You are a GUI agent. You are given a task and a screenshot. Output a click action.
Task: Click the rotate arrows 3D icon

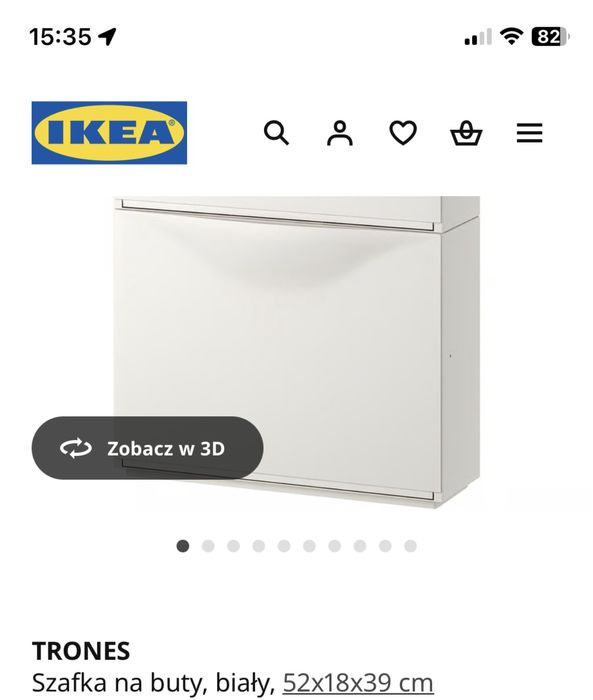(x=76, y=448)
